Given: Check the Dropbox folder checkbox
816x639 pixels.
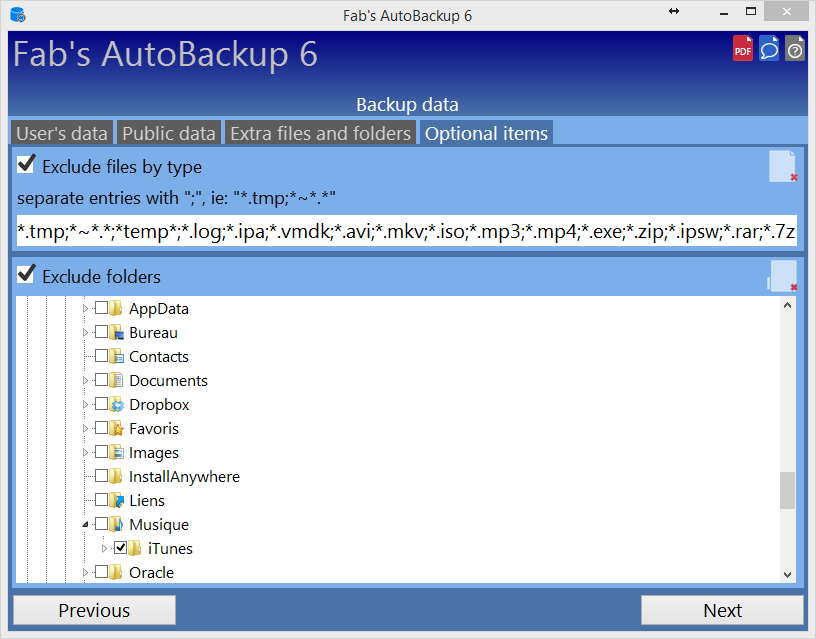Looking at the screenshot, I should [101, 403].
